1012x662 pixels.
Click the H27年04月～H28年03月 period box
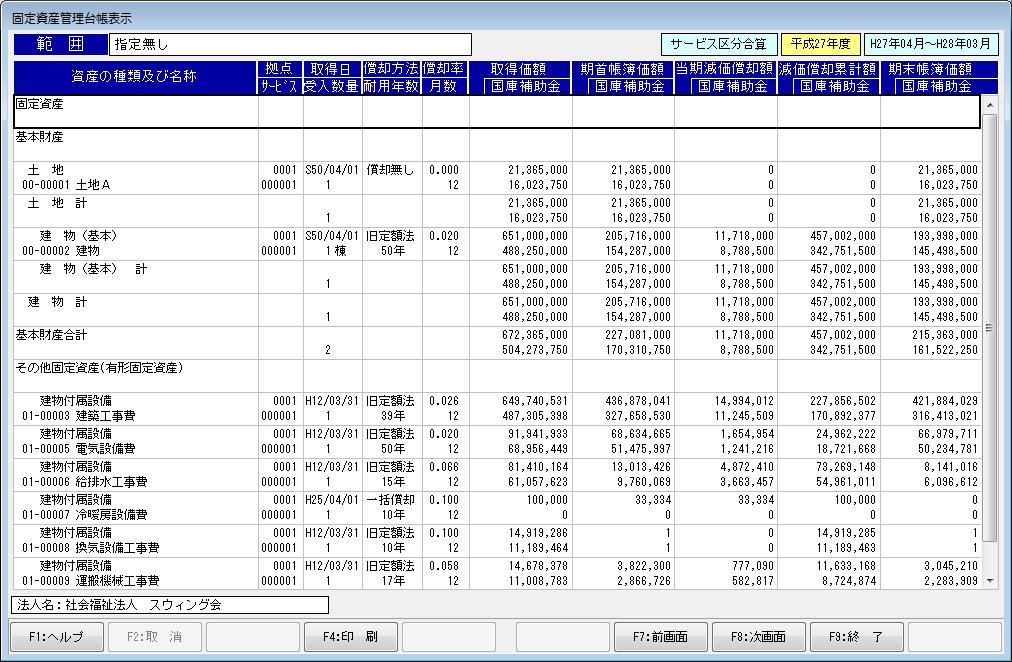(x=930, y=44)
